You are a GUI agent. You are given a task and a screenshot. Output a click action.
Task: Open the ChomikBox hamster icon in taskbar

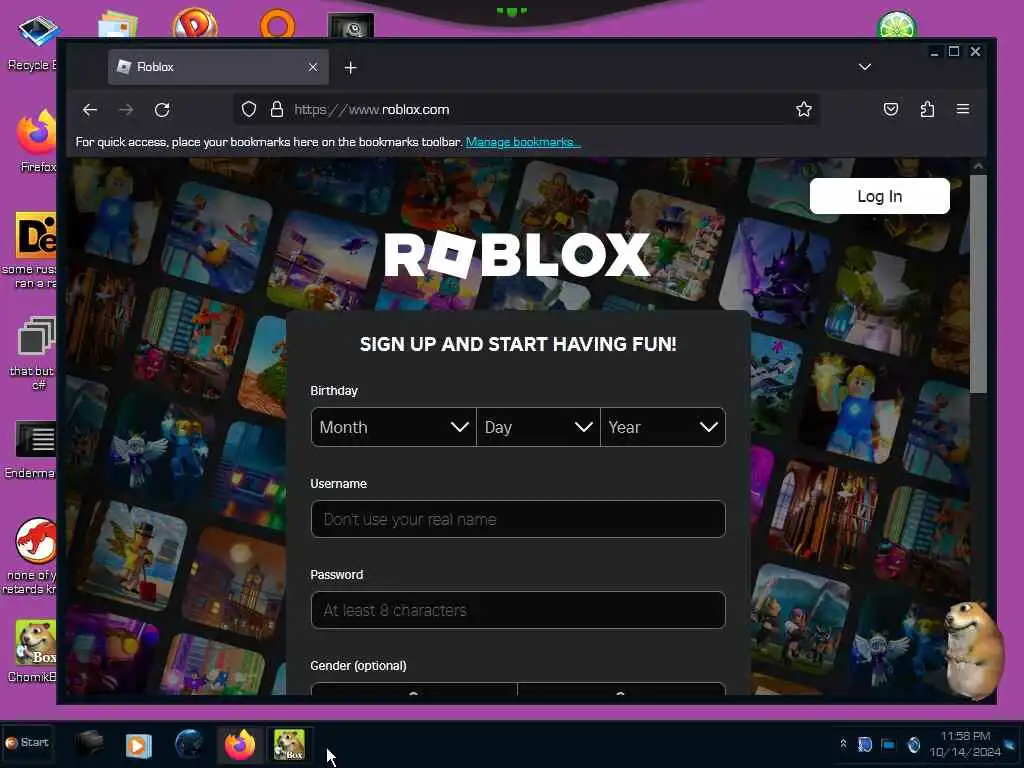point(289,744)
